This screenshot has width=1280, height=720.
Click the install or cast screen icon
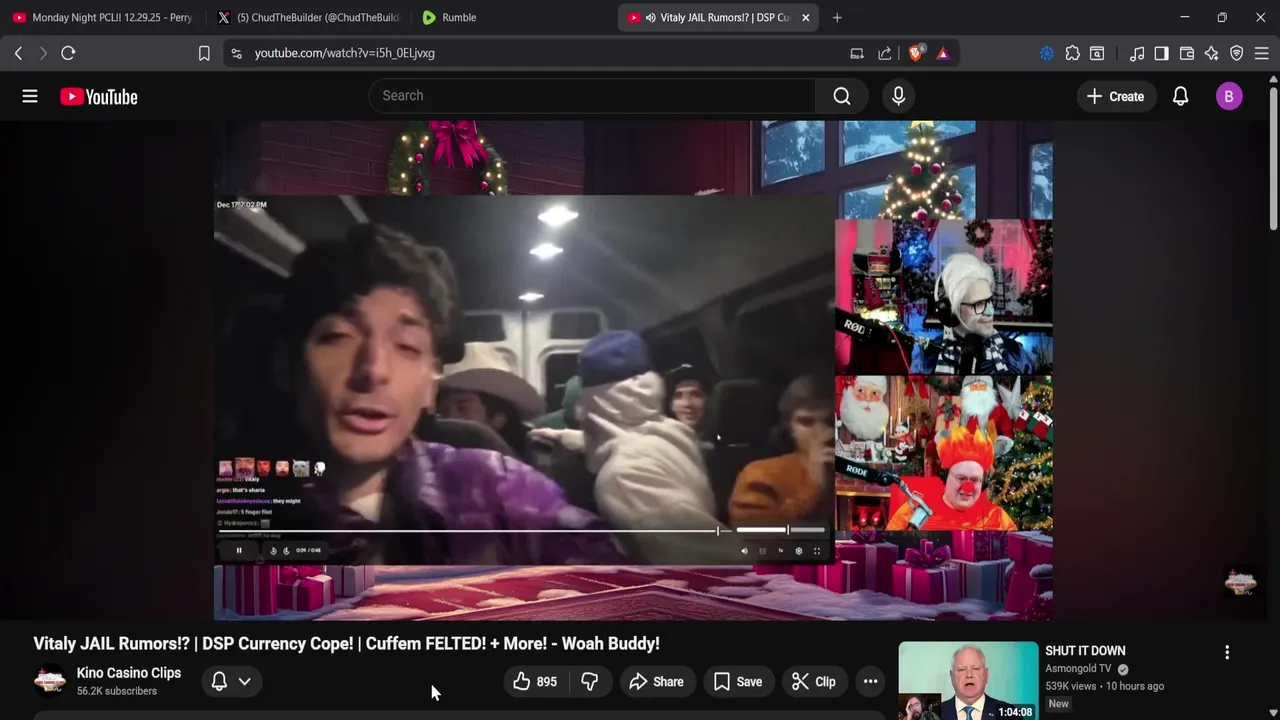[857, 53]
